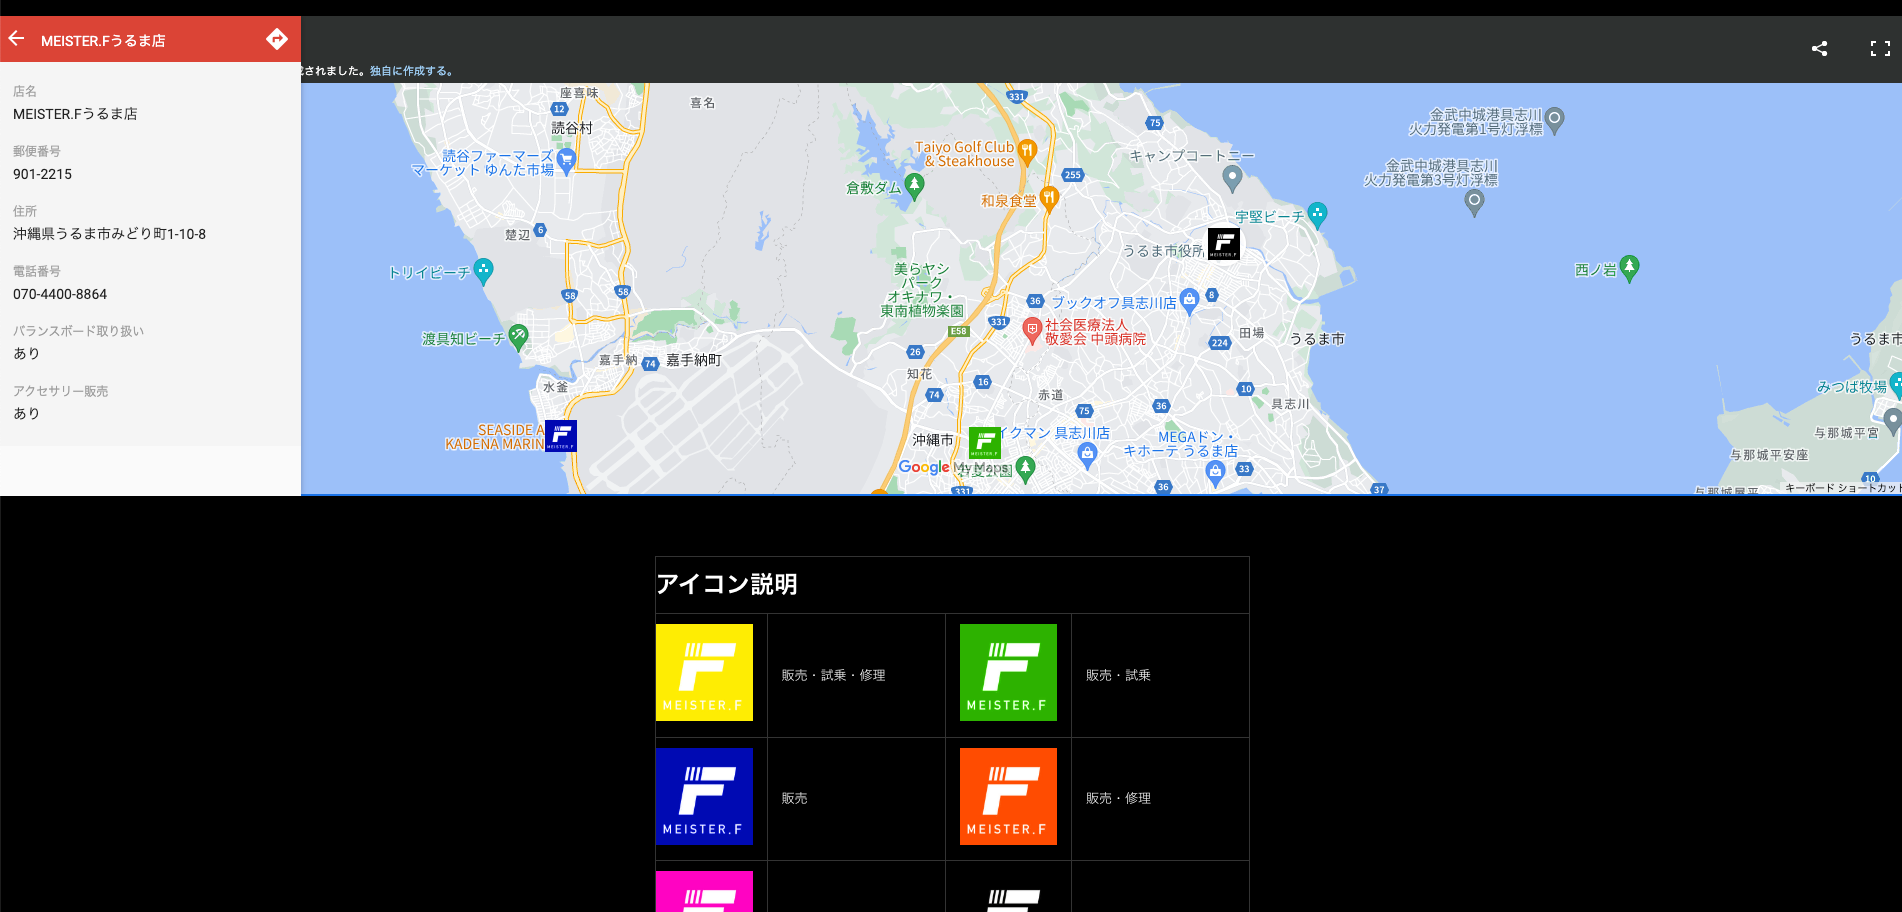Click the postal code 901-2215
Screen dimensions: 1902x912
43,174
